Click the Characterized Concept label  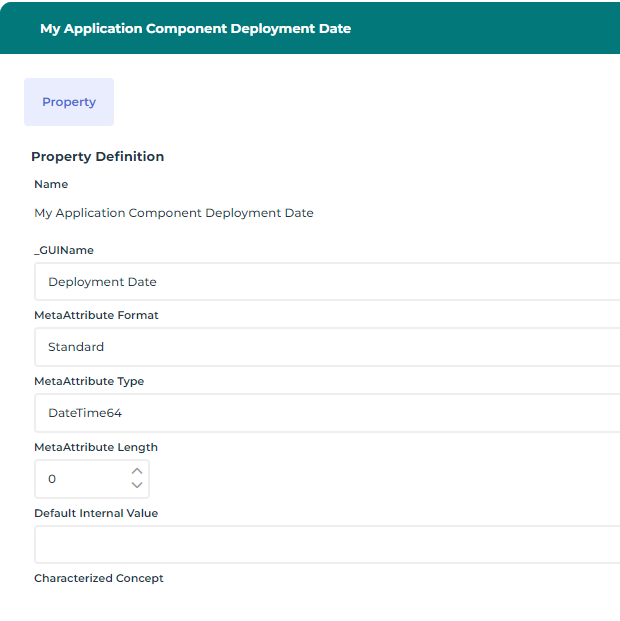(99, 578)
